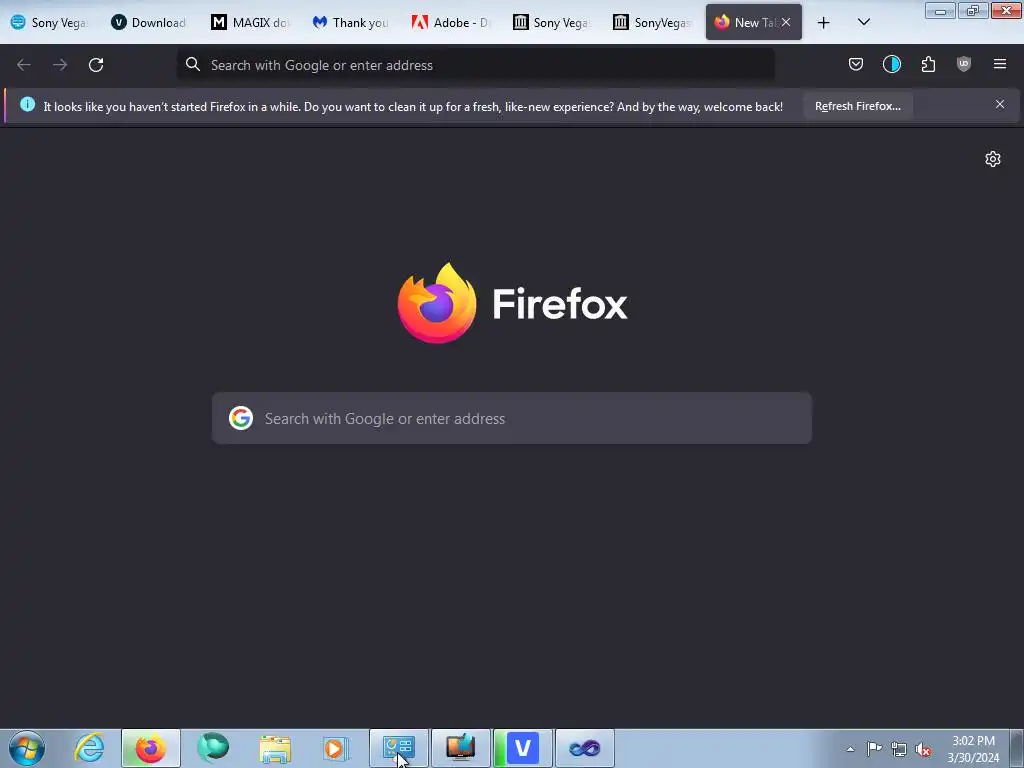Switch to the SonyVegas tab
This screenshot has height=768, width=1024.
[653, 22]
